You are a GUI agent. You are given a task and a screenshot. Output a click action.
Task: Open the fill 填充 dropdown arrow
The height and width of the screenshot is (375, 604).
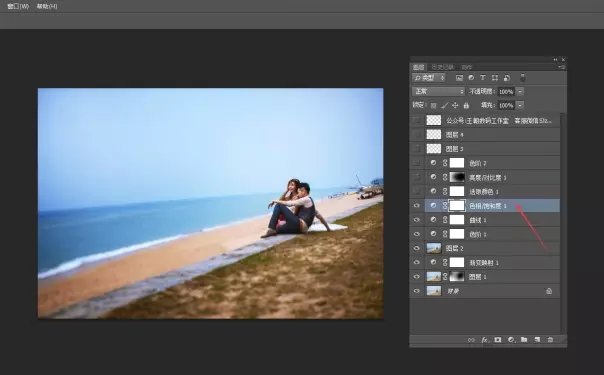coord(520,105)
